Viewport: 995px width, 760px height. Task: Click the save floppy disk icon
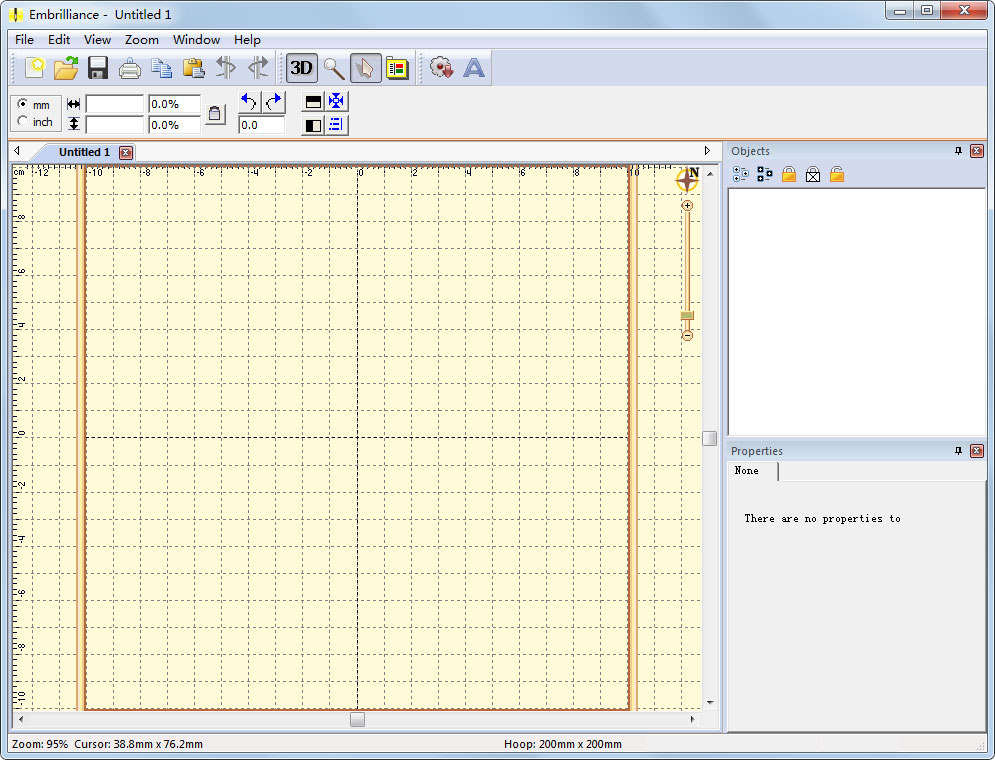coord(98,68)
